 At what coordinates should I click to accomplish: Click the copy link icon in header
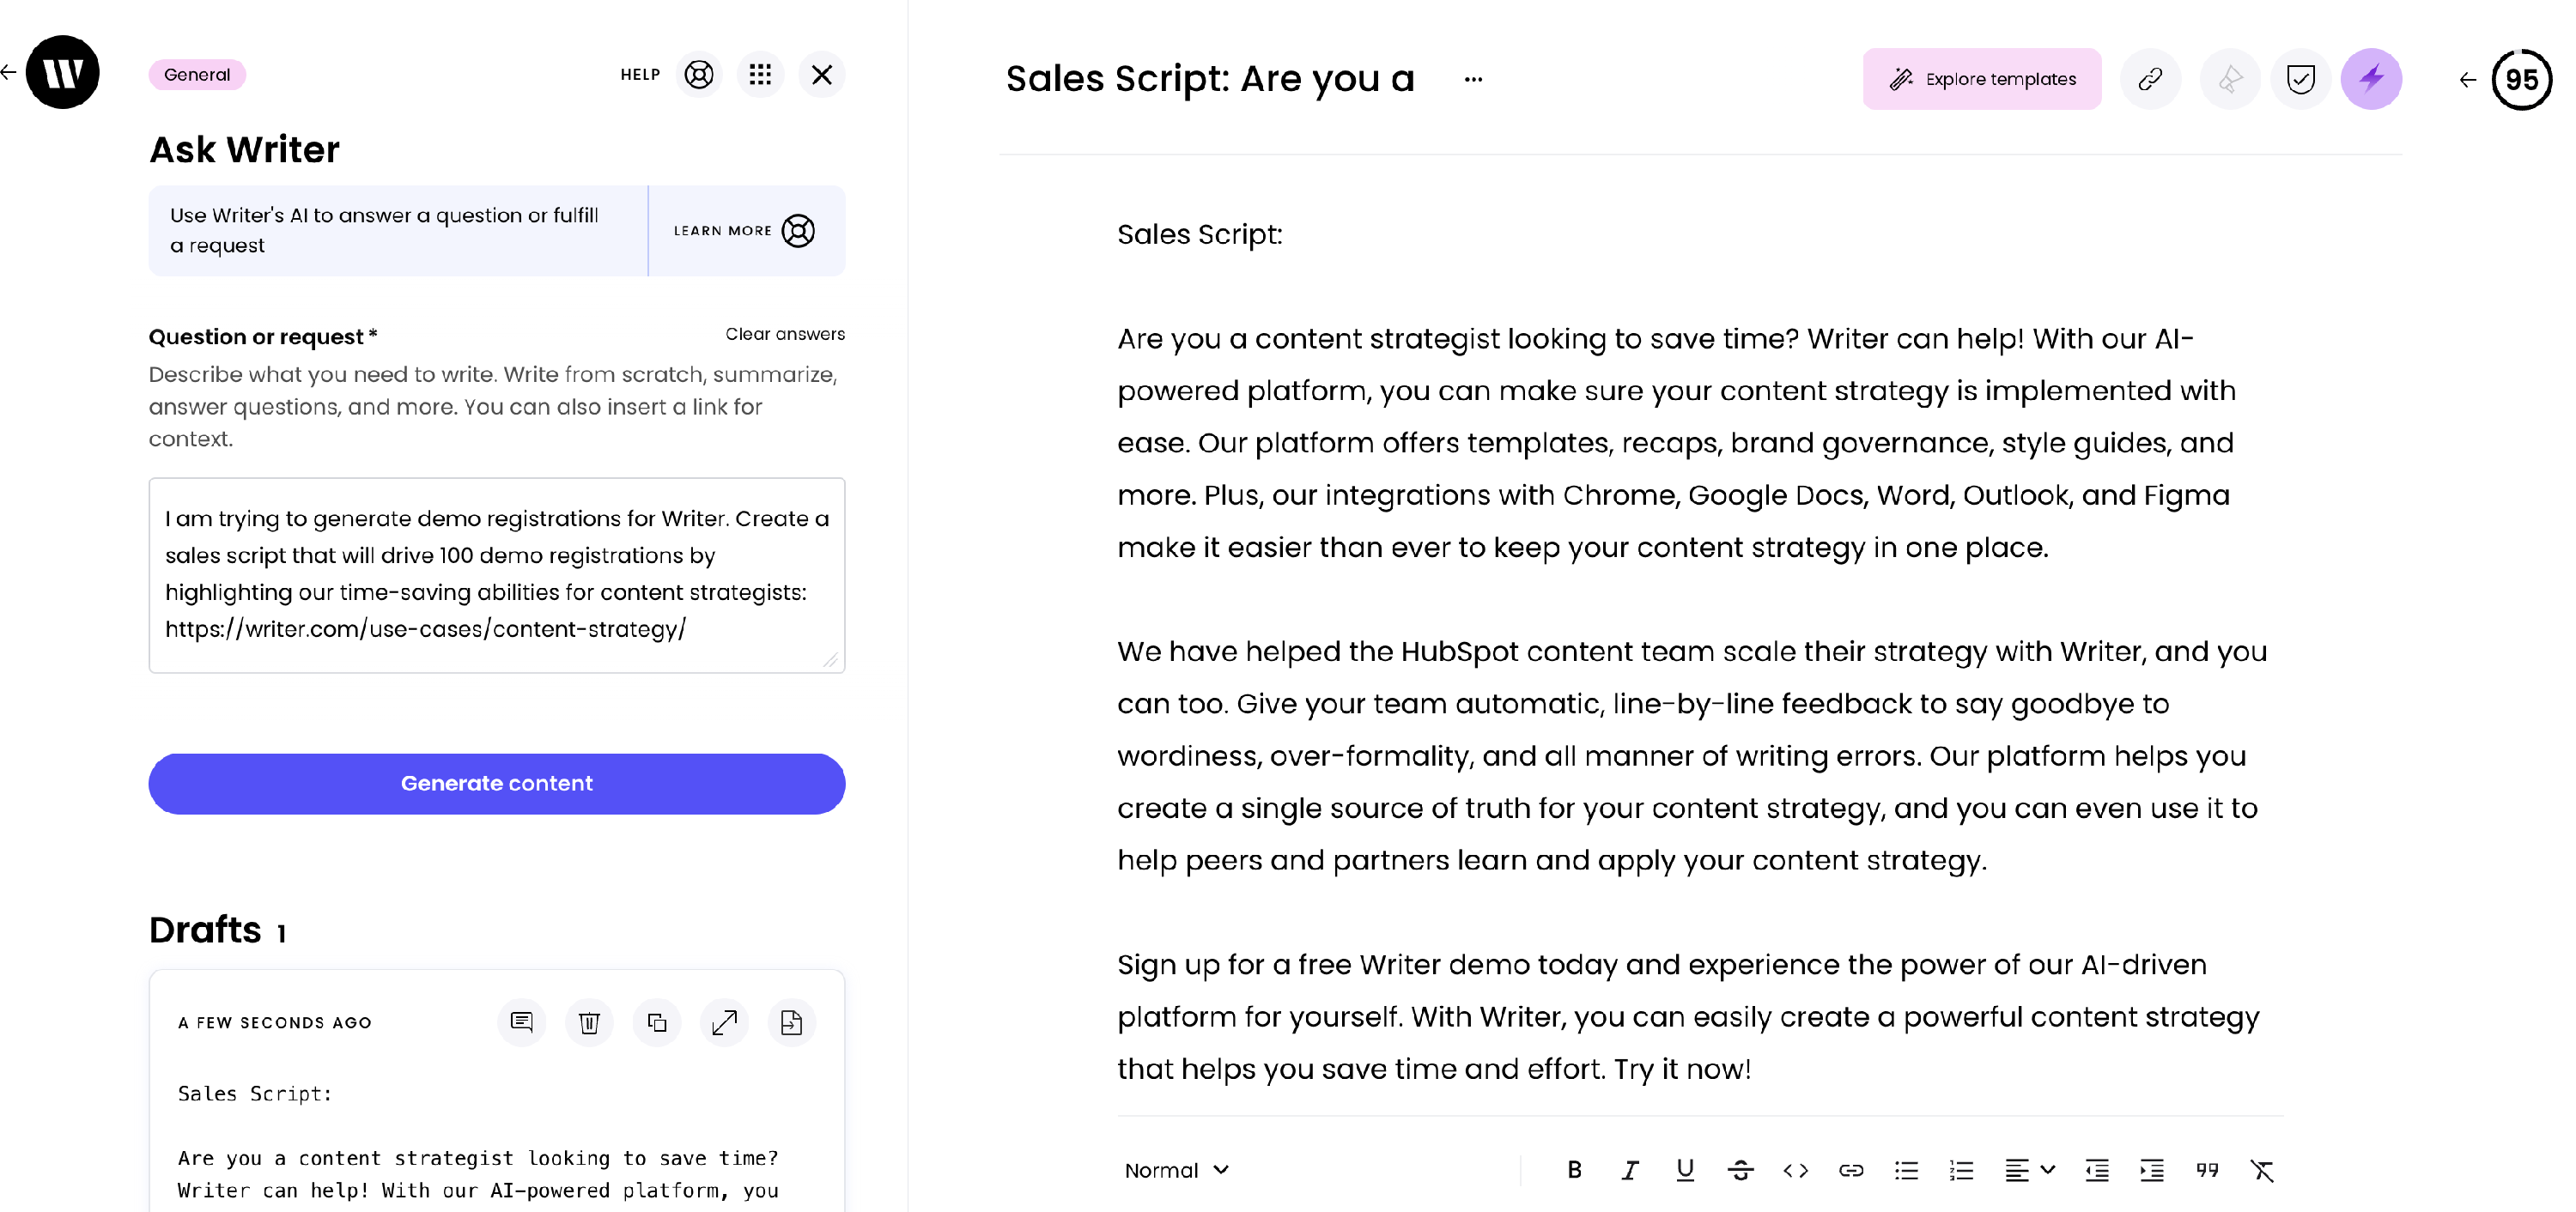(2150, 79)
